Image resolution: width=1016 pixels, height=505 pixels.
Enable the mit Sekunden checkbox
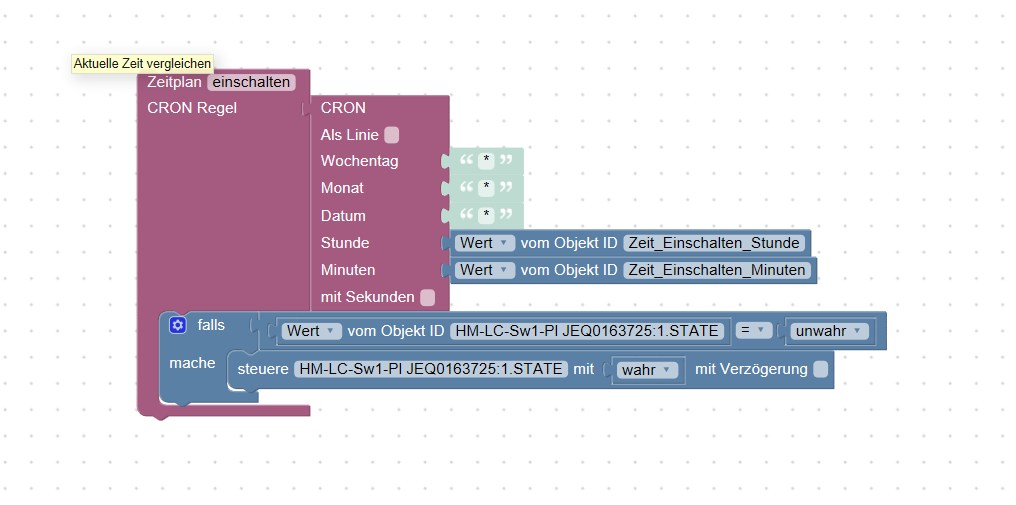(x=428, y=298)
